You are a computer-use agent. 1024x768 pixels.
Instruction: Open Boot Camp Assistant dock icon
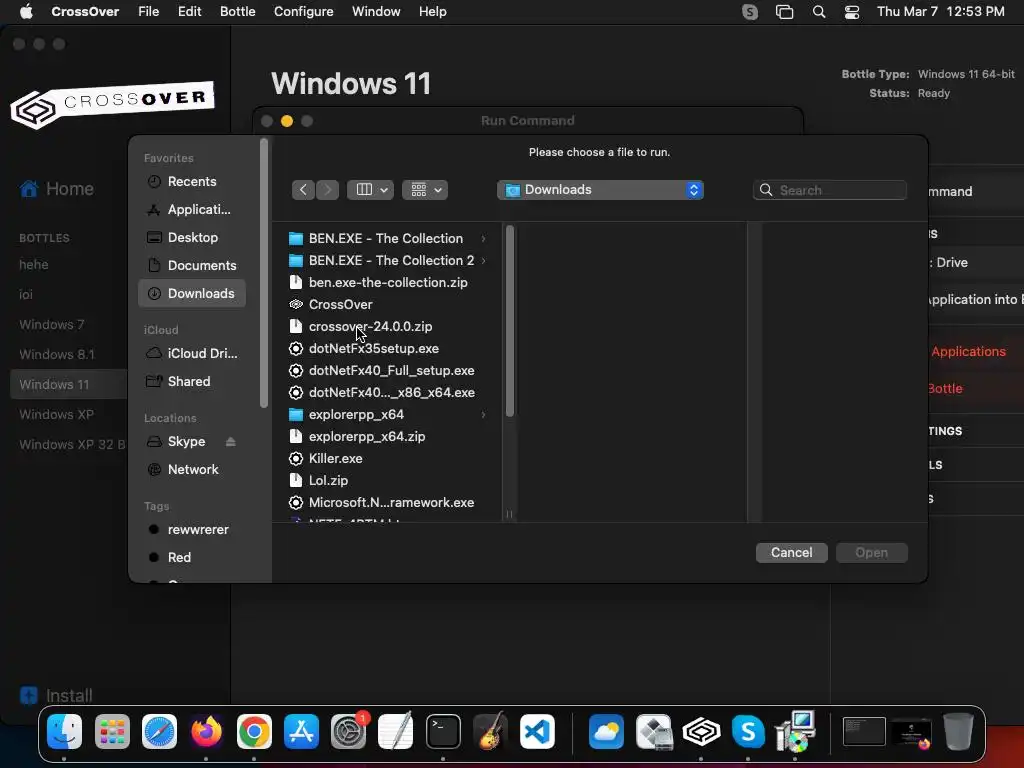click(x=654, y=731)
